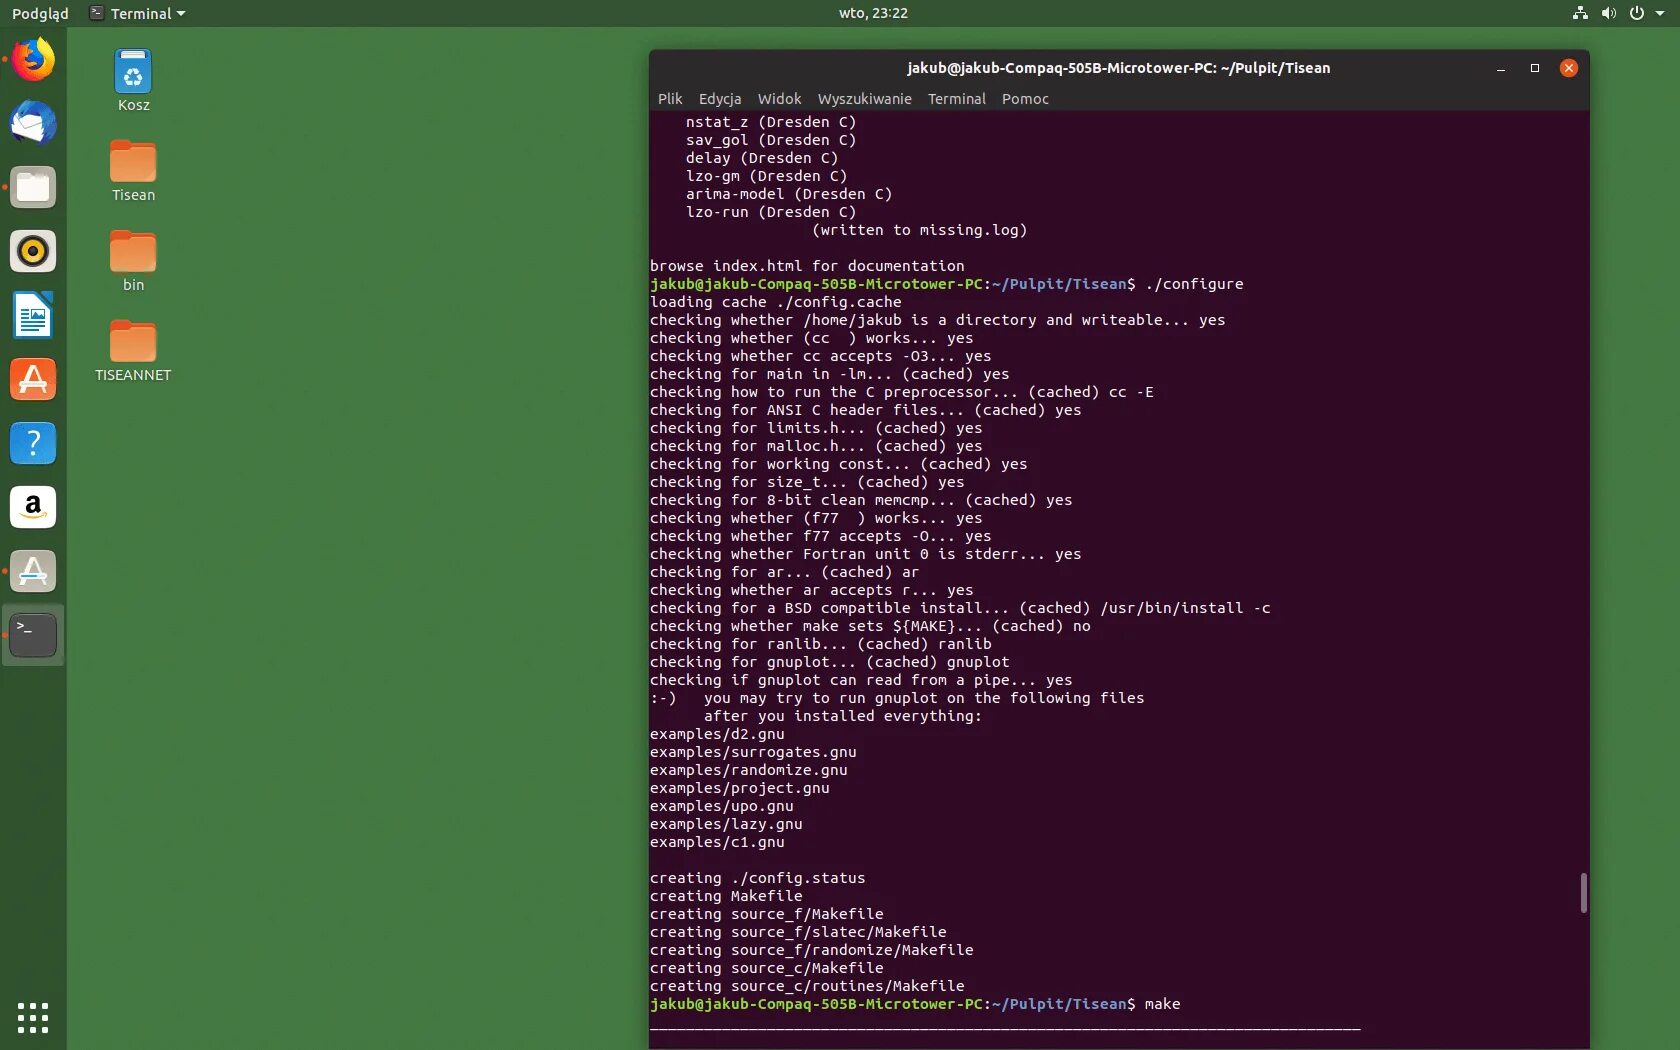Click 'creating source_c/routines/Makefile' line
The height and width of the screenshot is (1050, 1680).
pos(807,986)
